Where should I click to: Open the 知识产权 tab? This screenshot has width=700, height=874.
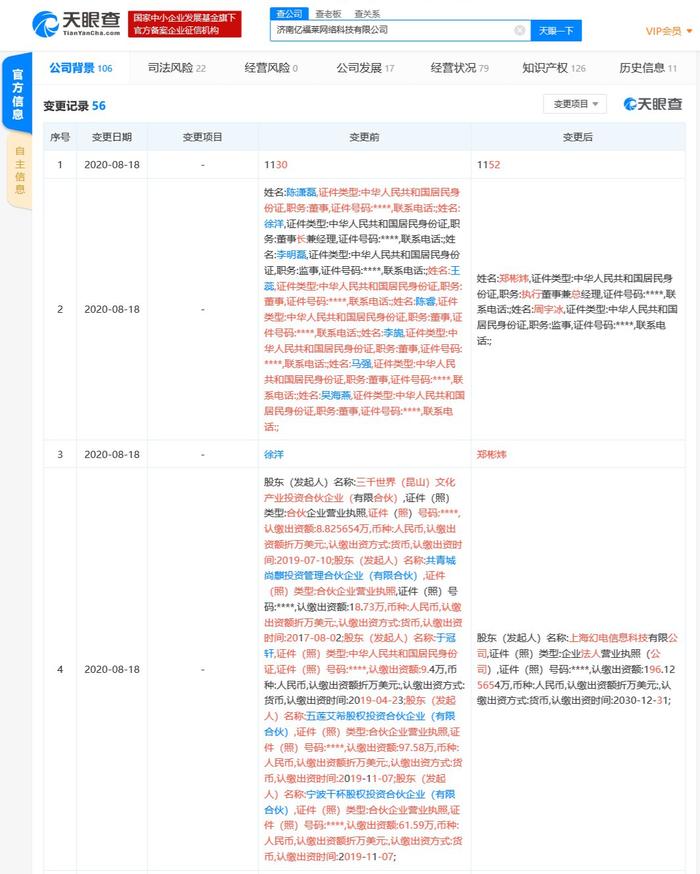[554, 68]
